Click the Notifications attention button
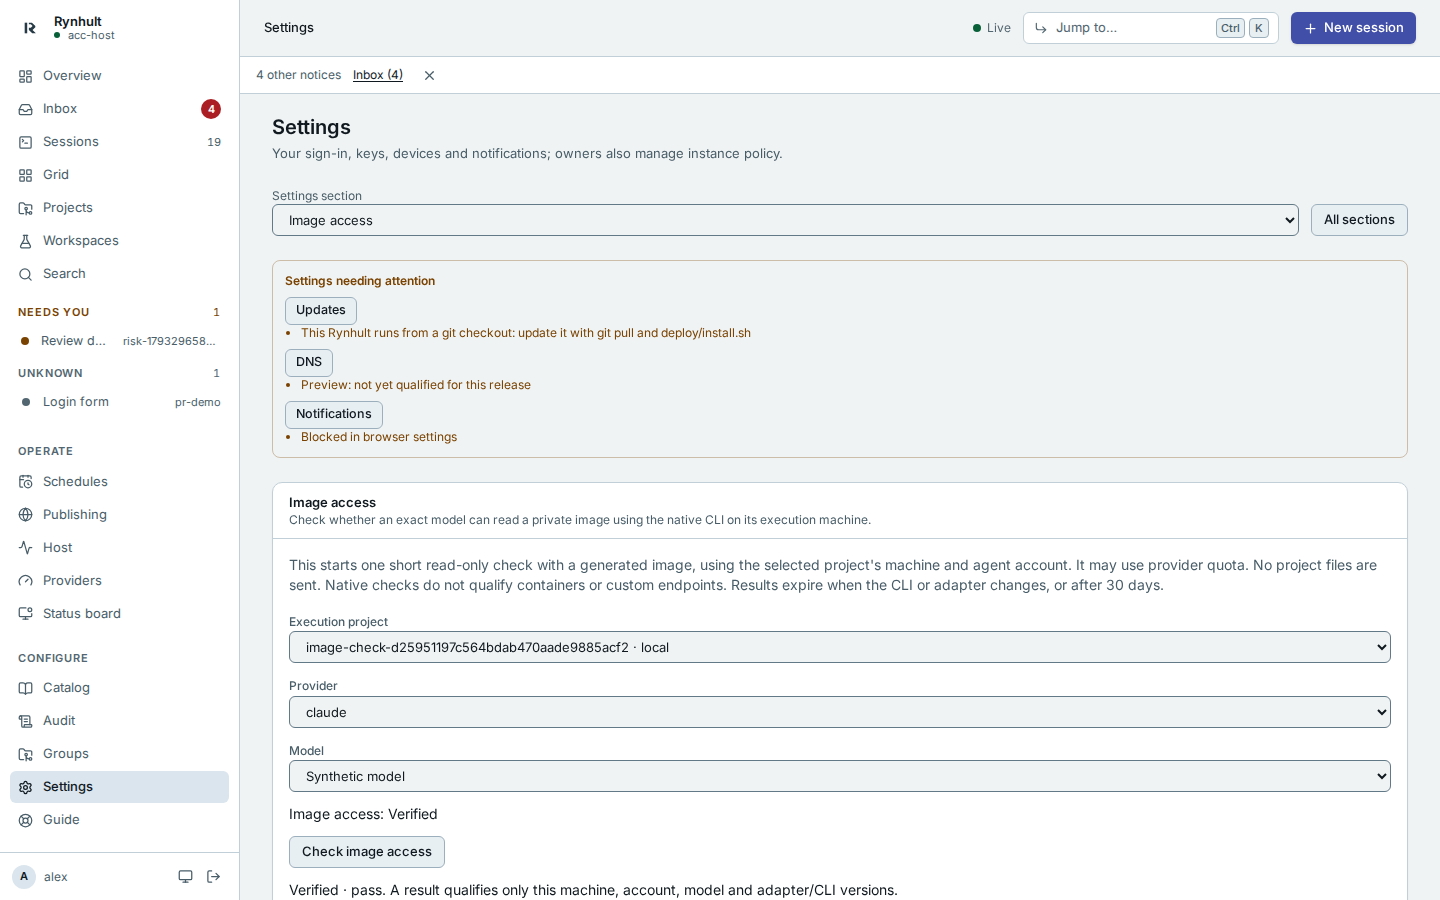Image resolution: width=1440 pixels, height=900 pixels. [x=334, y=414]
